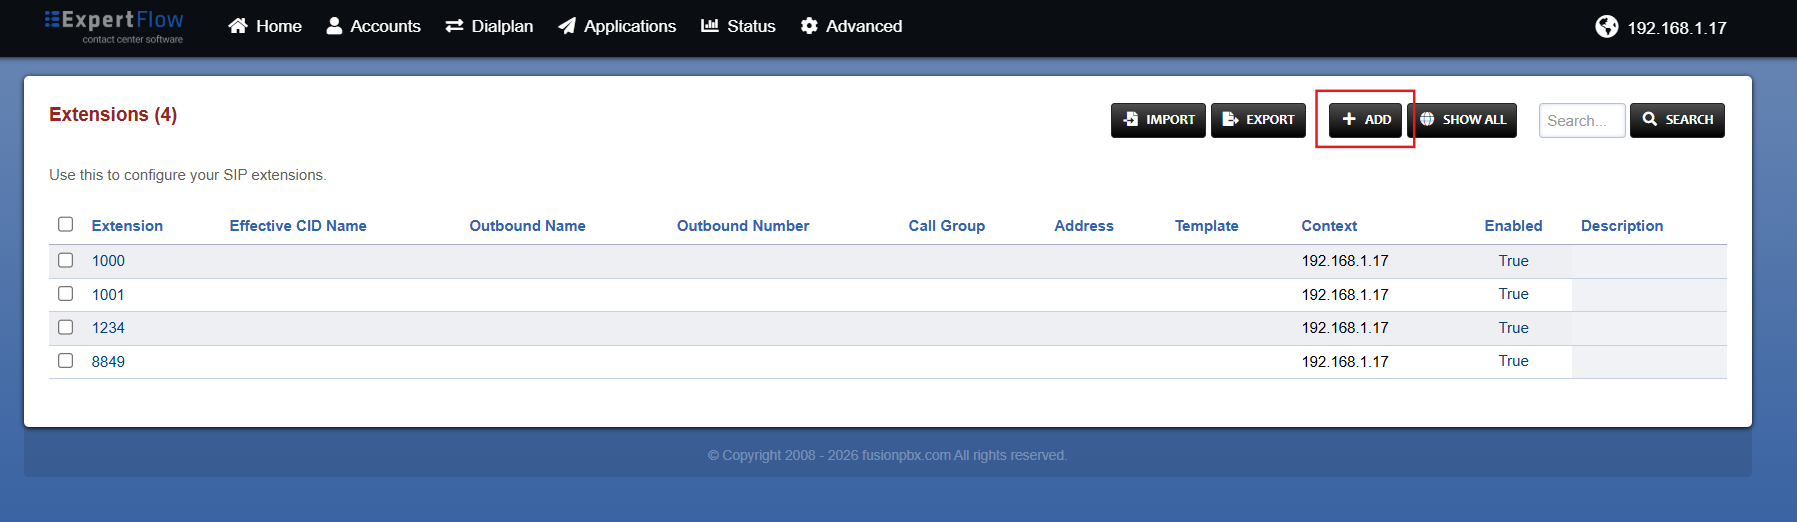Expand the Applications menu
The image size is (1797, 522).
(617, 26)
